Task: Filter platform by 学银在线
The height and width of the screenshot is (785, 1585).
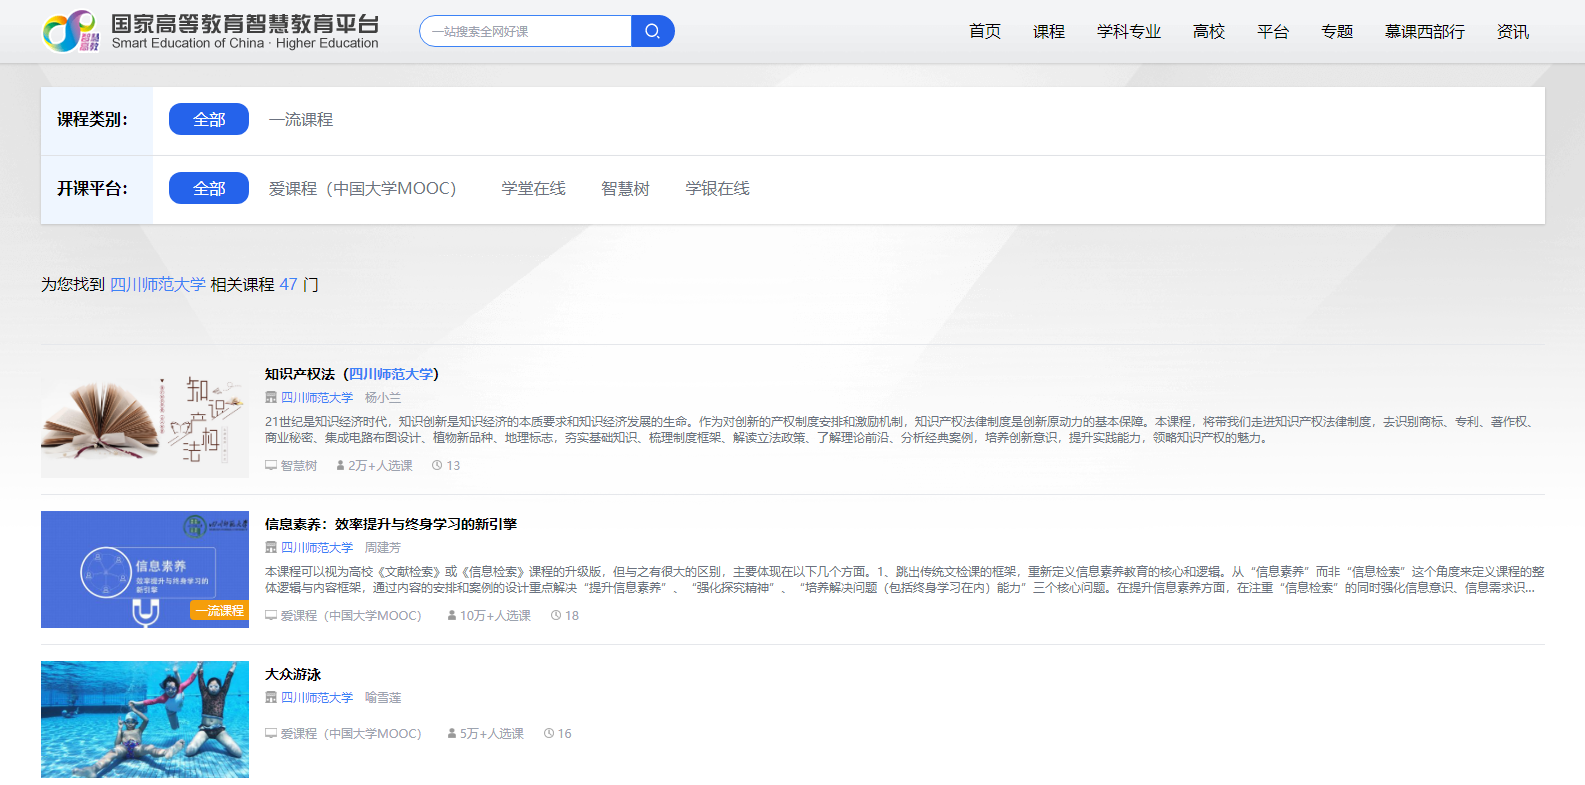Action: (718, 189)
